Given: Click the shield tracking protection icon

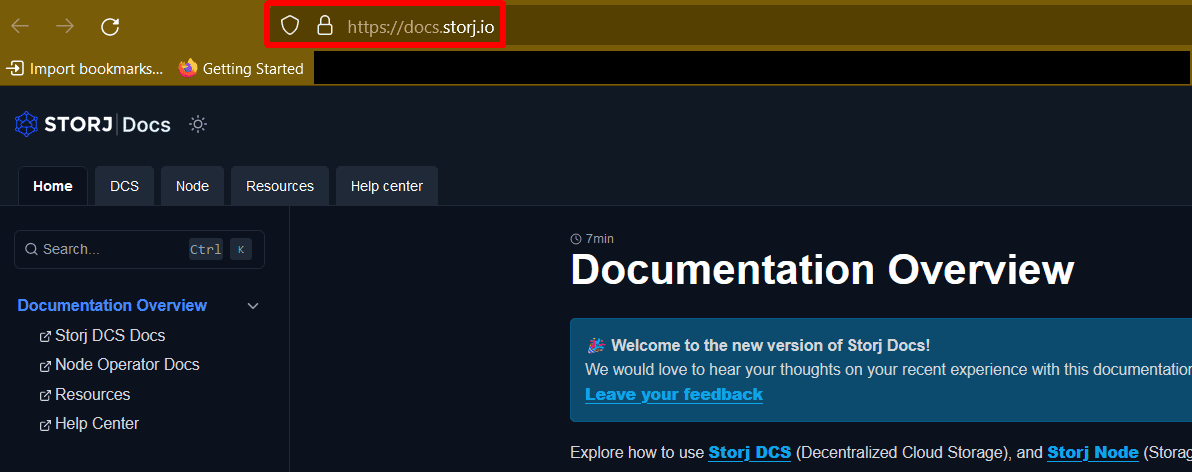Looking at the screenshot, I should [290, 26].
